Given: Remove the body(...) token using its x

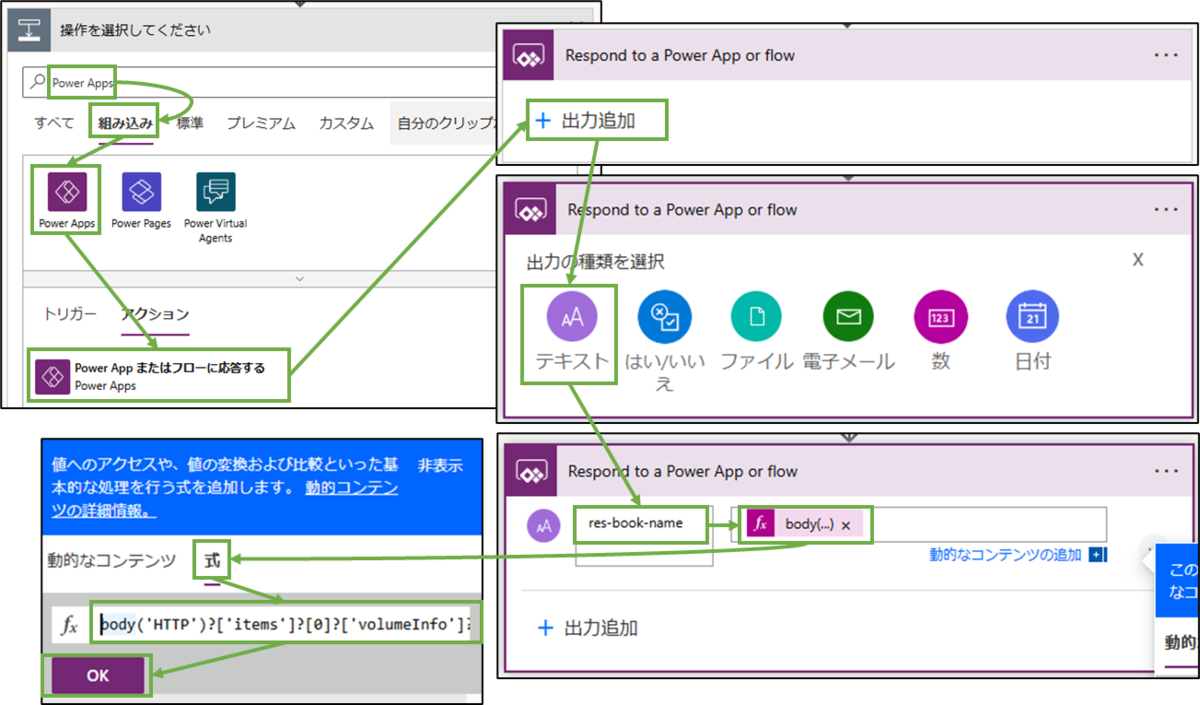Looking at the screenshot, I should coord(845,525).
